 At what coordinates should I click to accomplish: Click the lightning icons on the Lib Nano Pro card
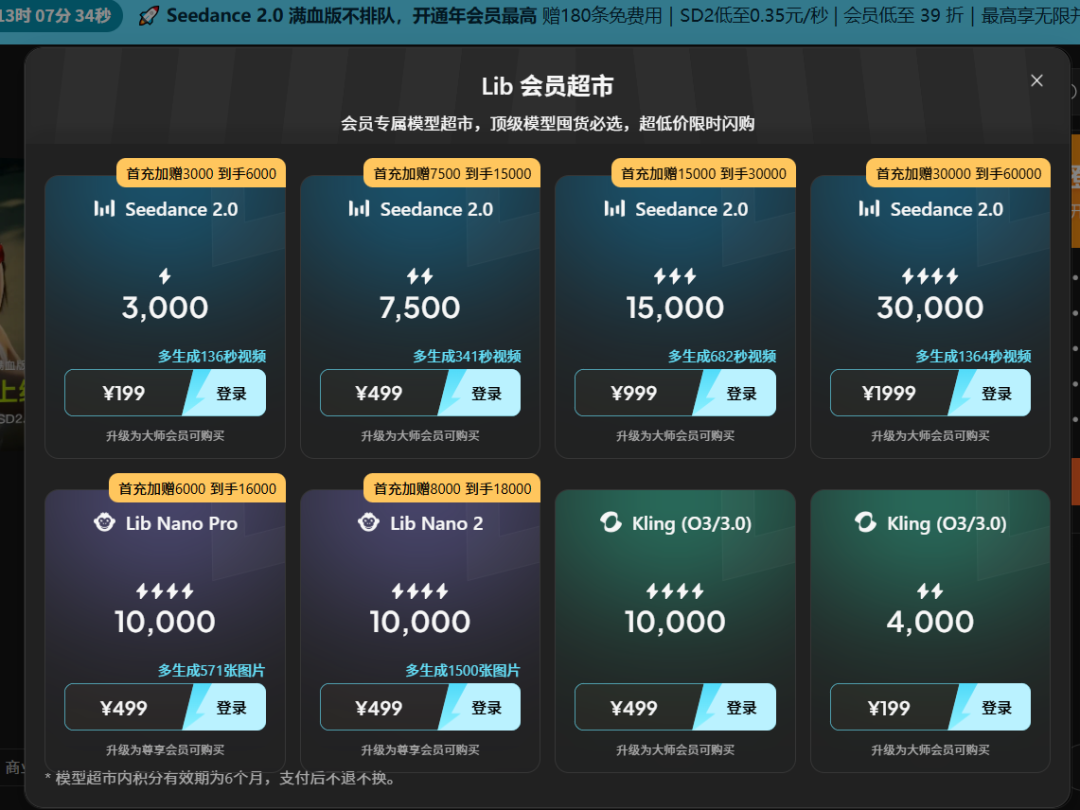pos(165,591)
